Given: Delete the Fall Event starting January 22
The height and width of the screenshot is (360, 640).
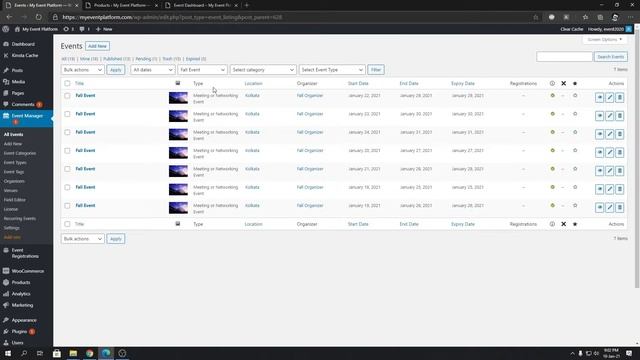Looking at the screenshot, I should [x=620, y=98].
